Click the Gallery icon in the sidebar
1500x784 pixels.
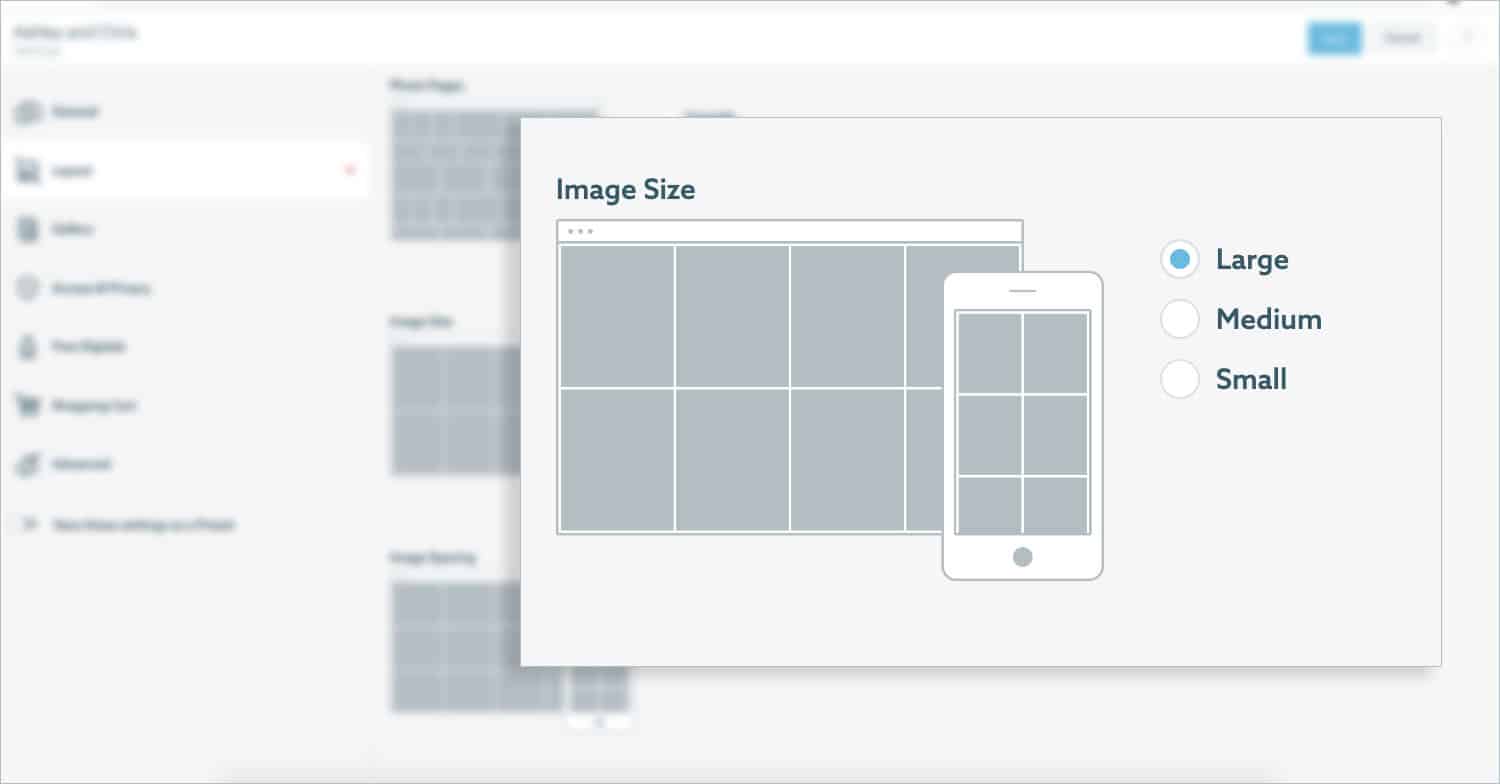coord(30,229)
